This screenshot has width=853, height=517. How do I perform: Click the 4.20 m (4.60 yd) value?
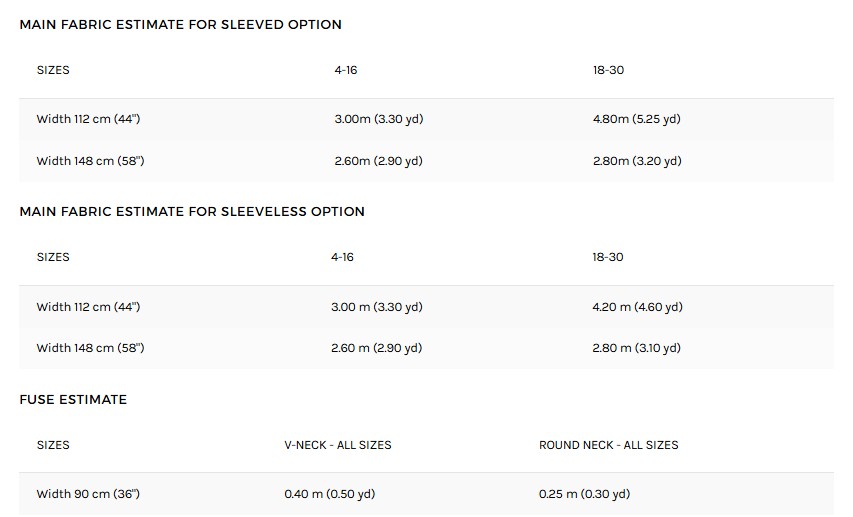[637, 307]
